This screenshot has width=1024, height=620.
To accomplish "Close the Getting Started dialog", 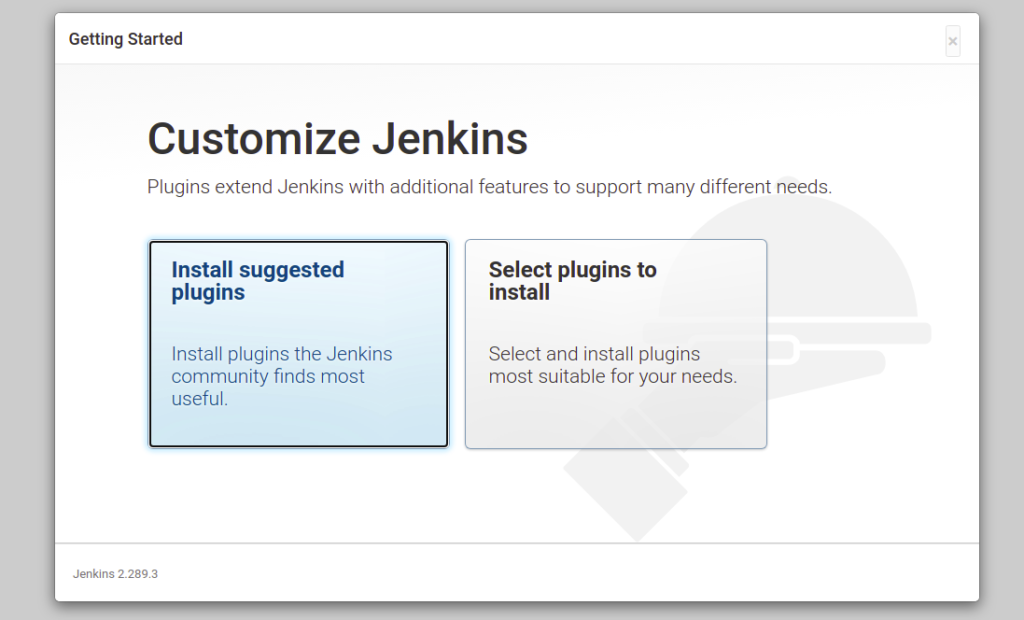I will pos(953,41).
